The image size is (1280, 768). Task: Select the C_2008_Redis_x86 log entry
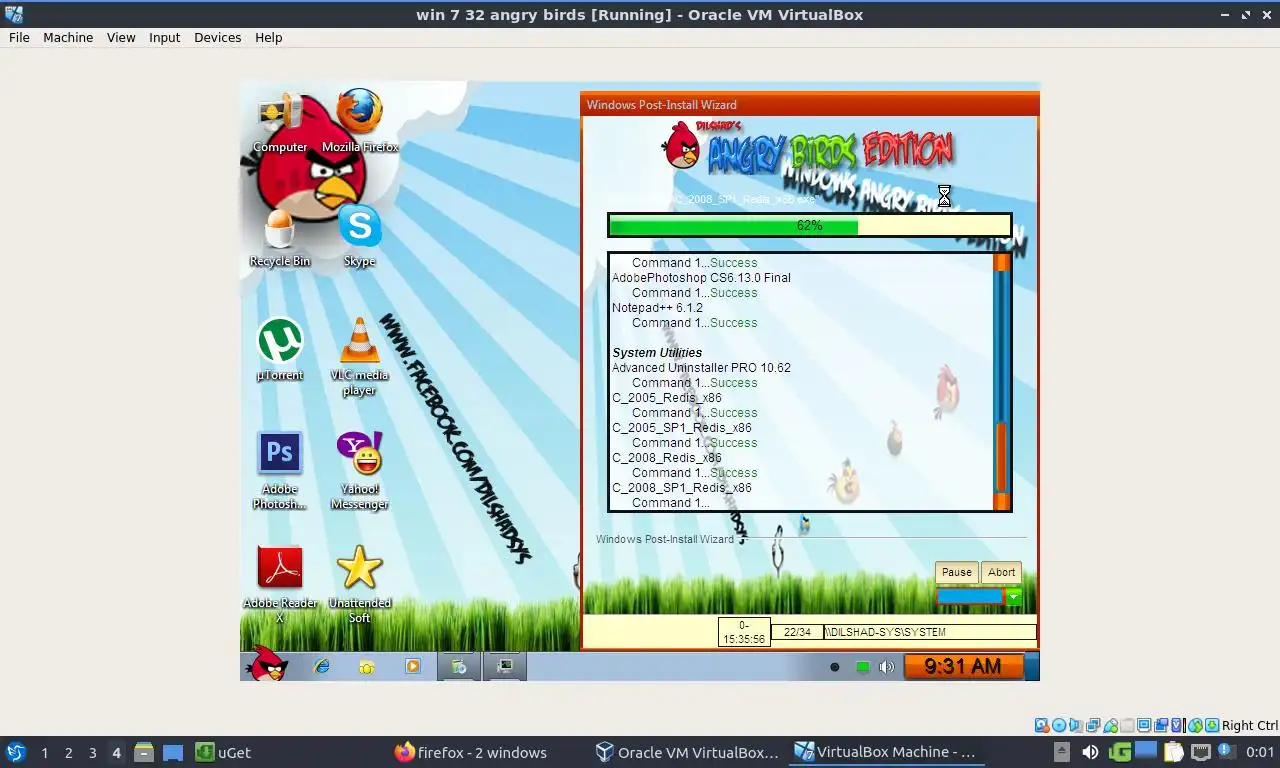(x=667, y=457)
